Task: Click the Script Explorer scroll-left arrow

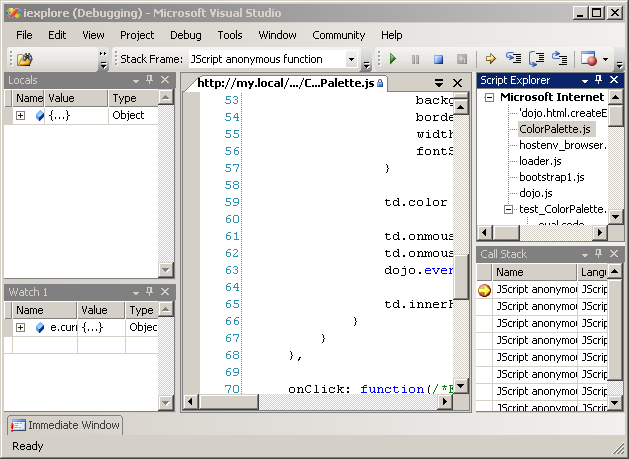Action: pyautogui.click(x=485, y=232)
